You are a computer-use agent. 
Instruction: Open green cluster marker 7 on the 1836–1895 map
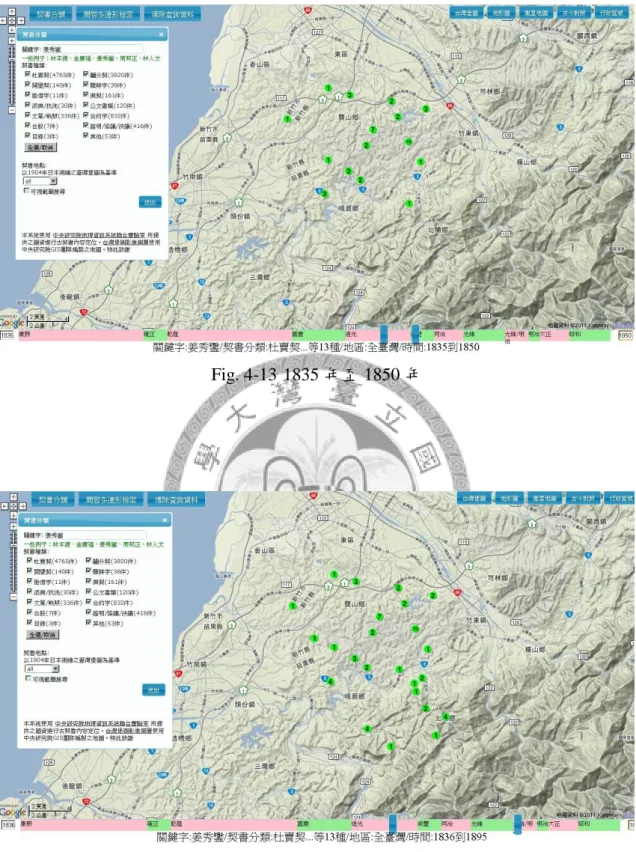click(379, 616)
